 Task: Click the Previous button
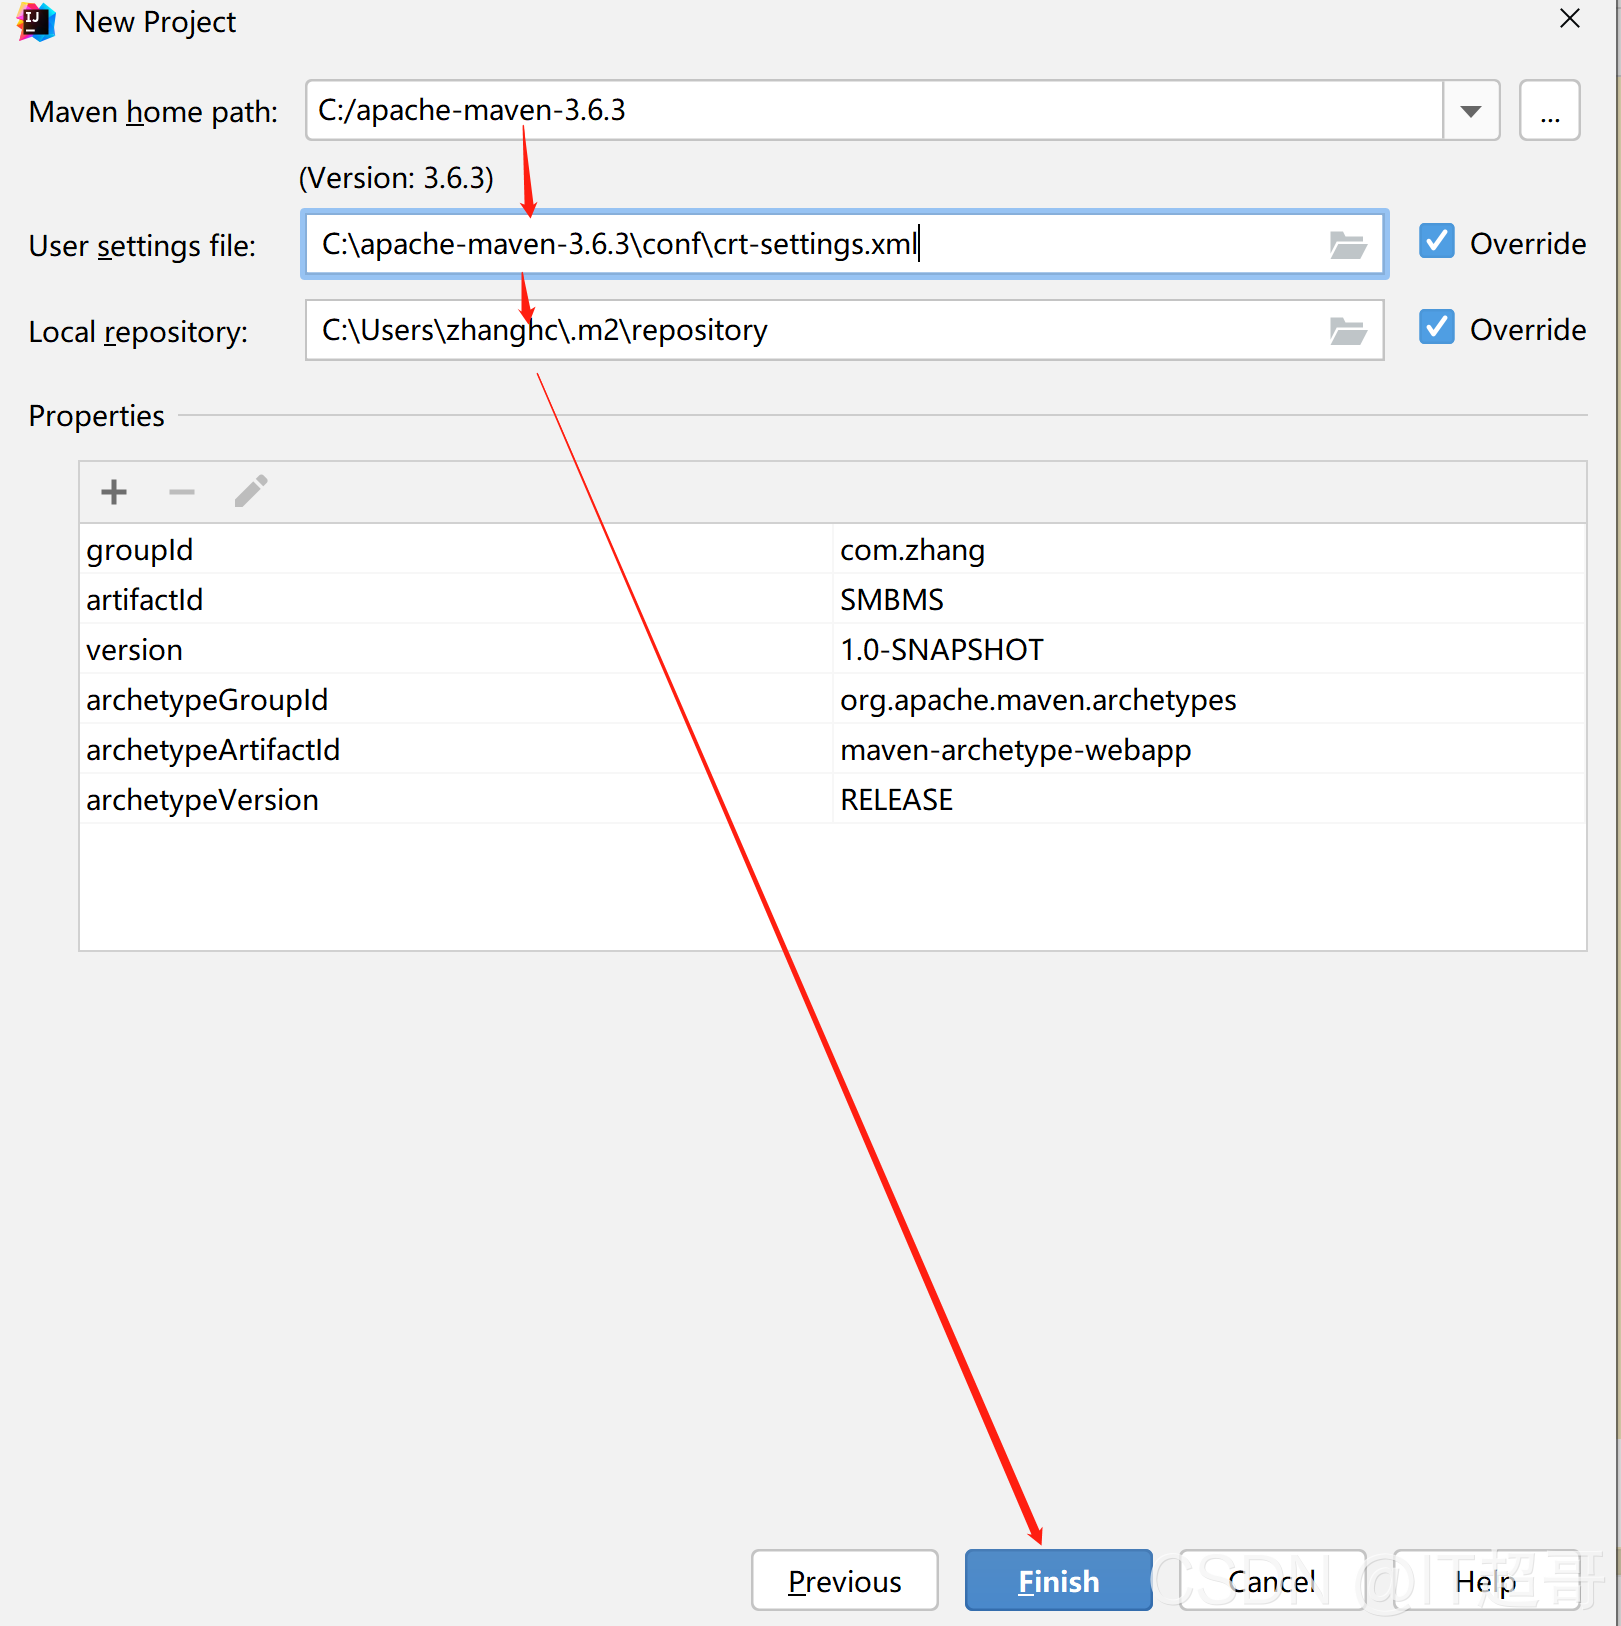pyautogui.click(x=845, y=1580)
